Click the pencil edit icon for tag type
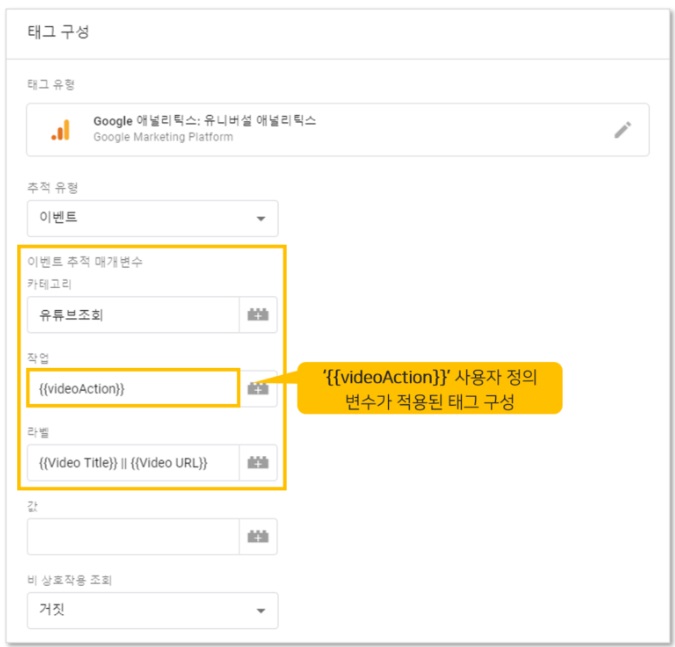Viewport: 675px width, 647px height. 622,130
